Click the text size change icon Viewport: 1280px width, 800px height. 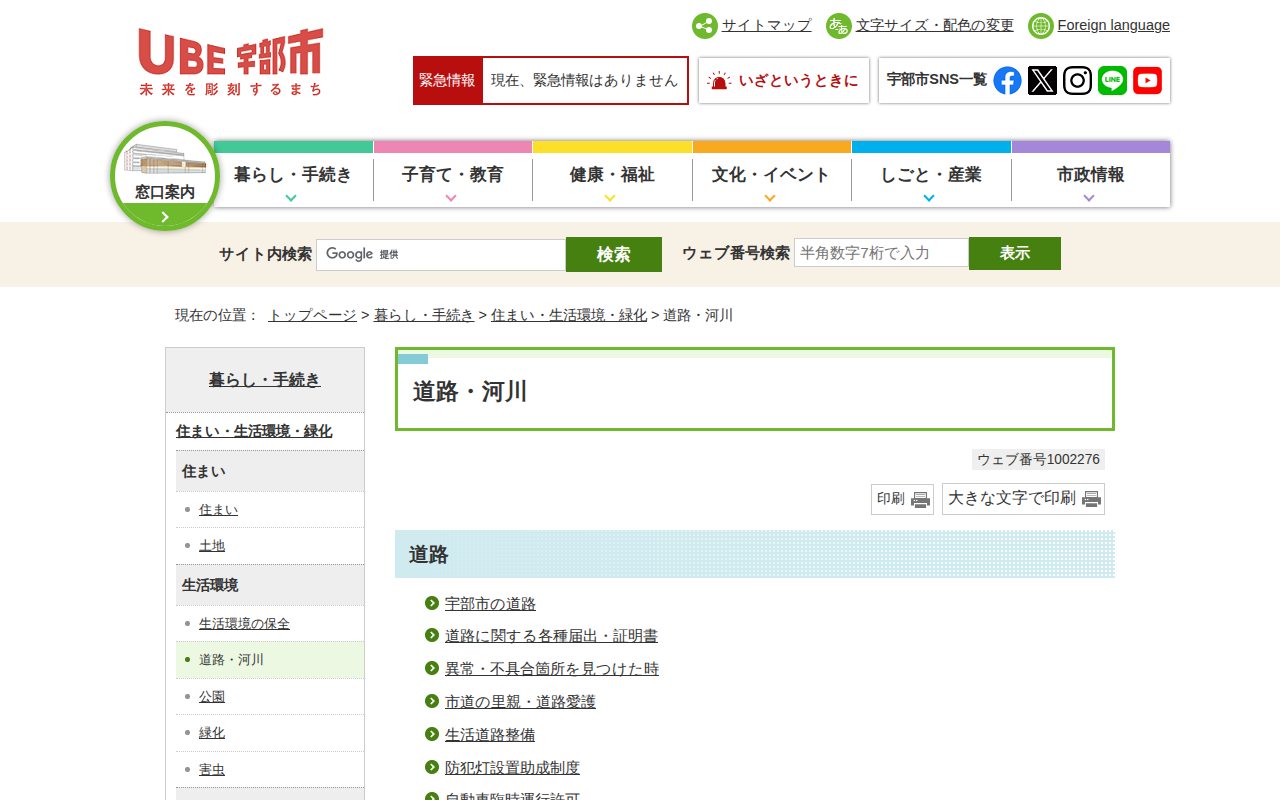(839, 26)
